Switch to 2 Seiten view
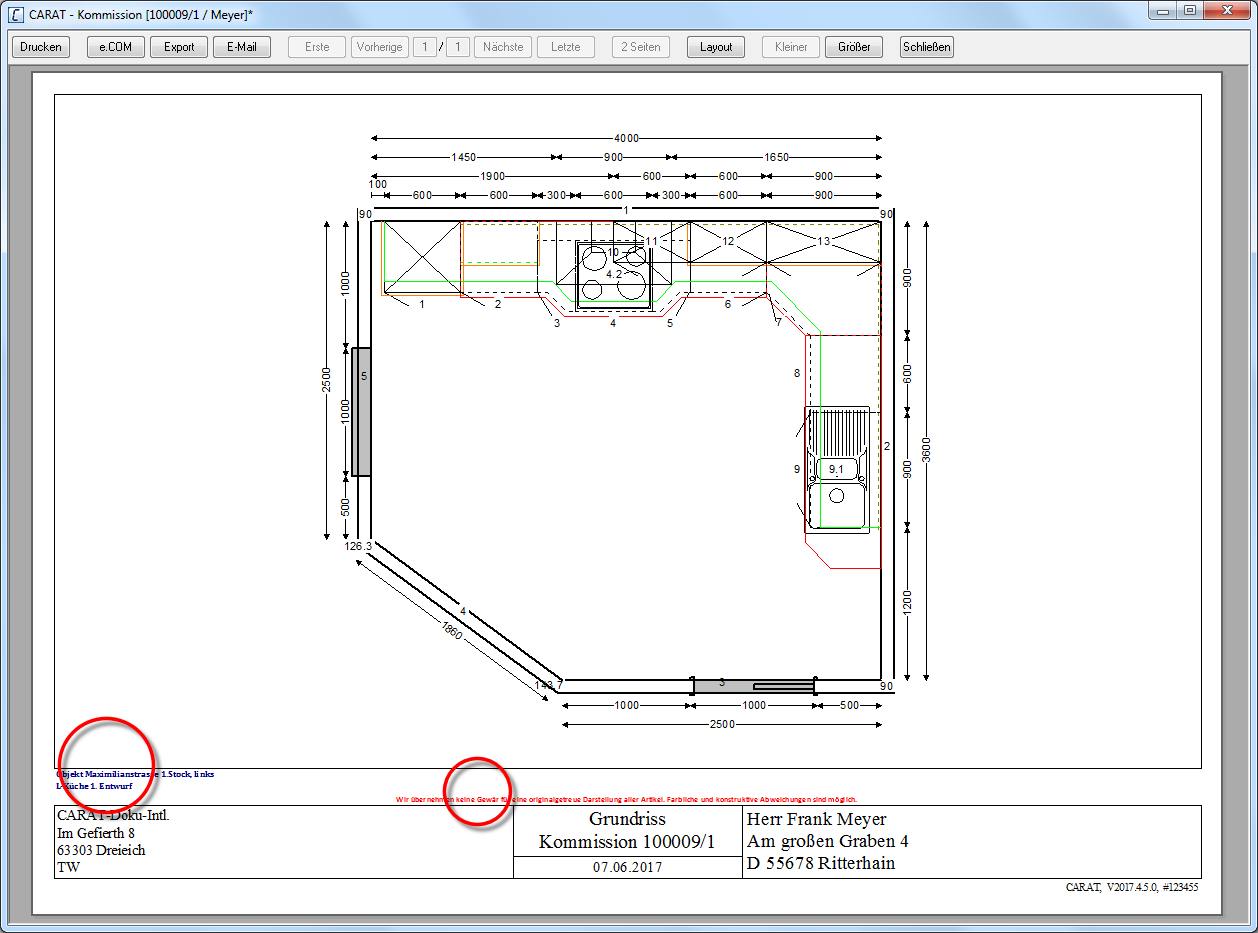Screen dimensions: 1258x933 pos(641,47)
